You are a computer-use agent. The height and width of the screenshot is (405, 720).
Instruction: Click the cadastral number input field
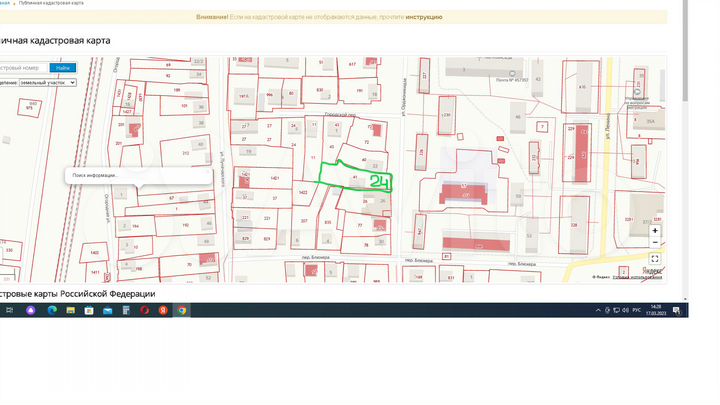tap(22, 68)
